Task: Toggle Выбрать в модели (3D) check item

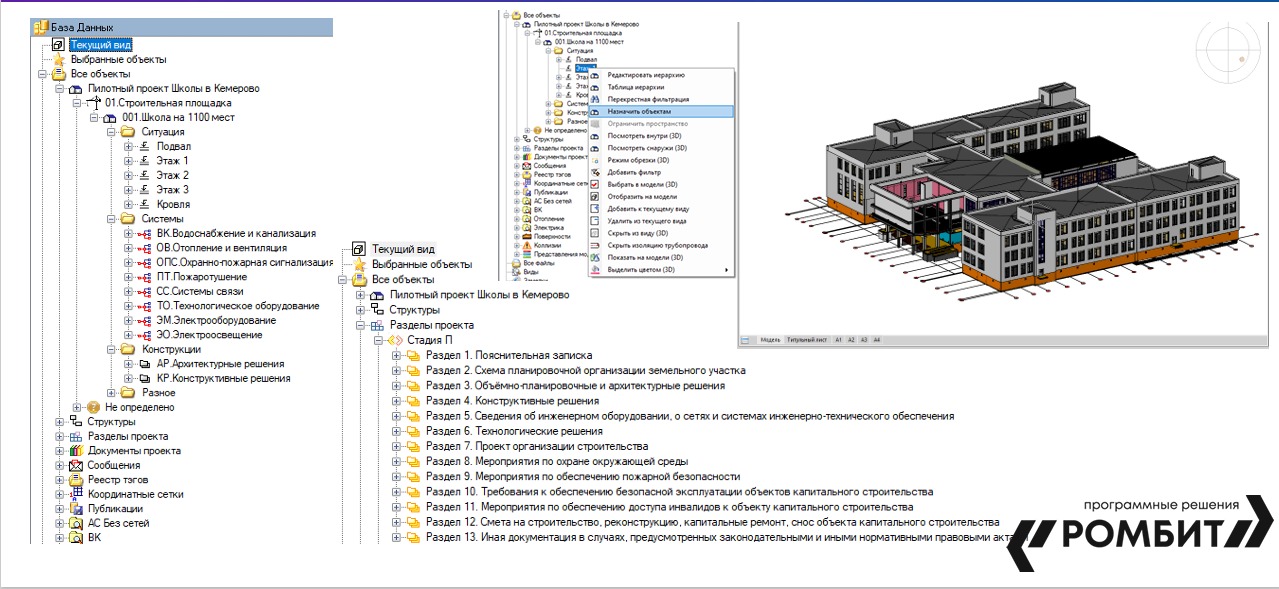Action: pos(596,185)
